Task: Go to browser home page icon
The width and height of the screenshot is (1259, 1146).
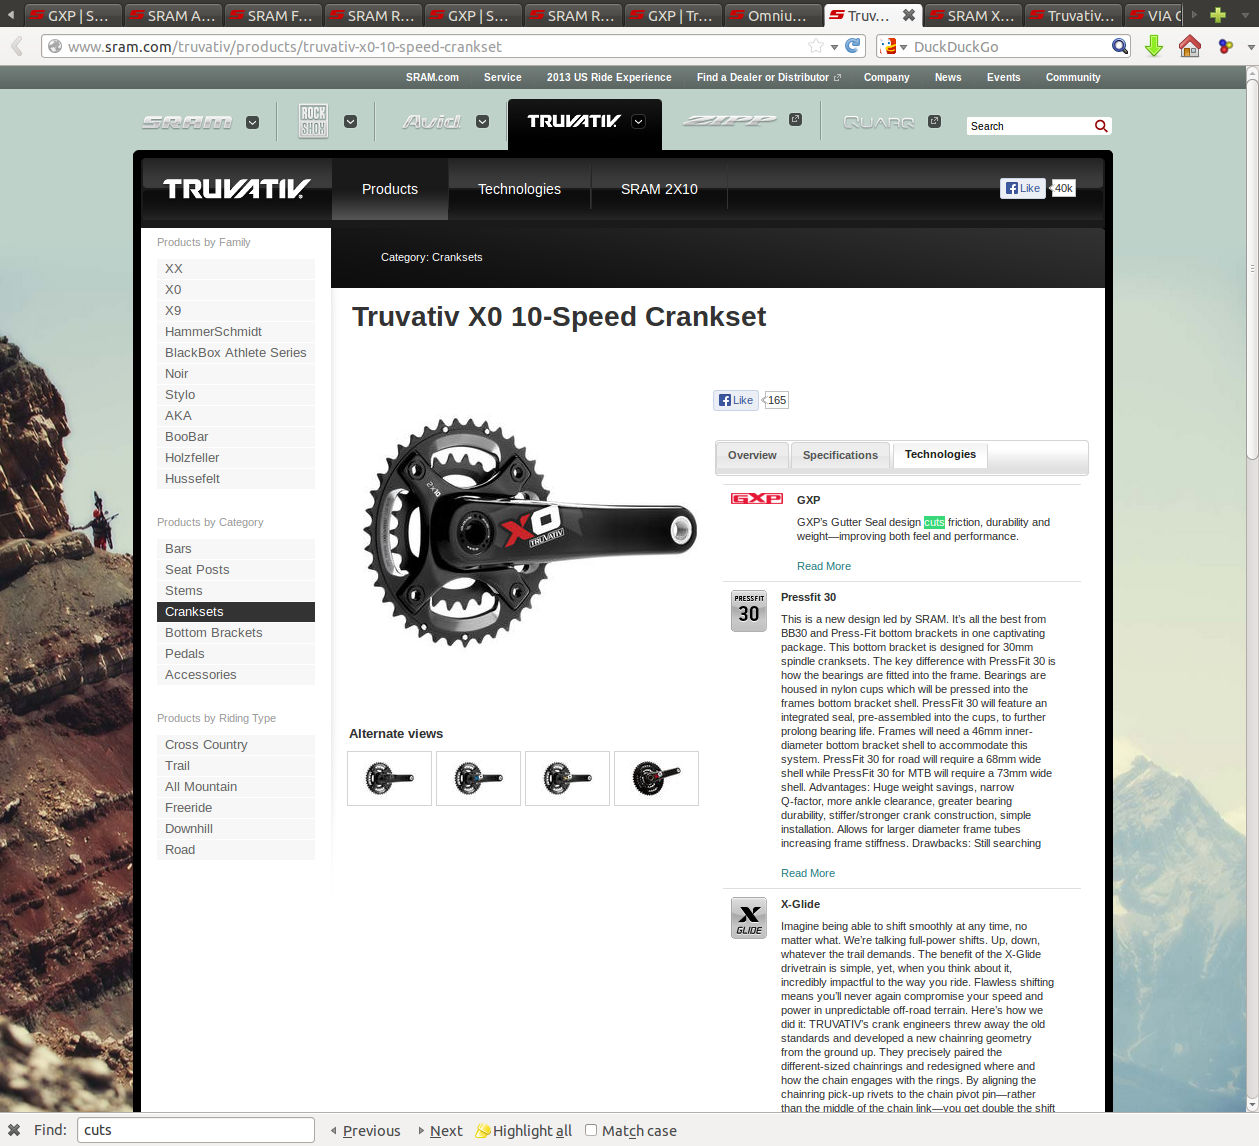Action: tap(1189, 46)
